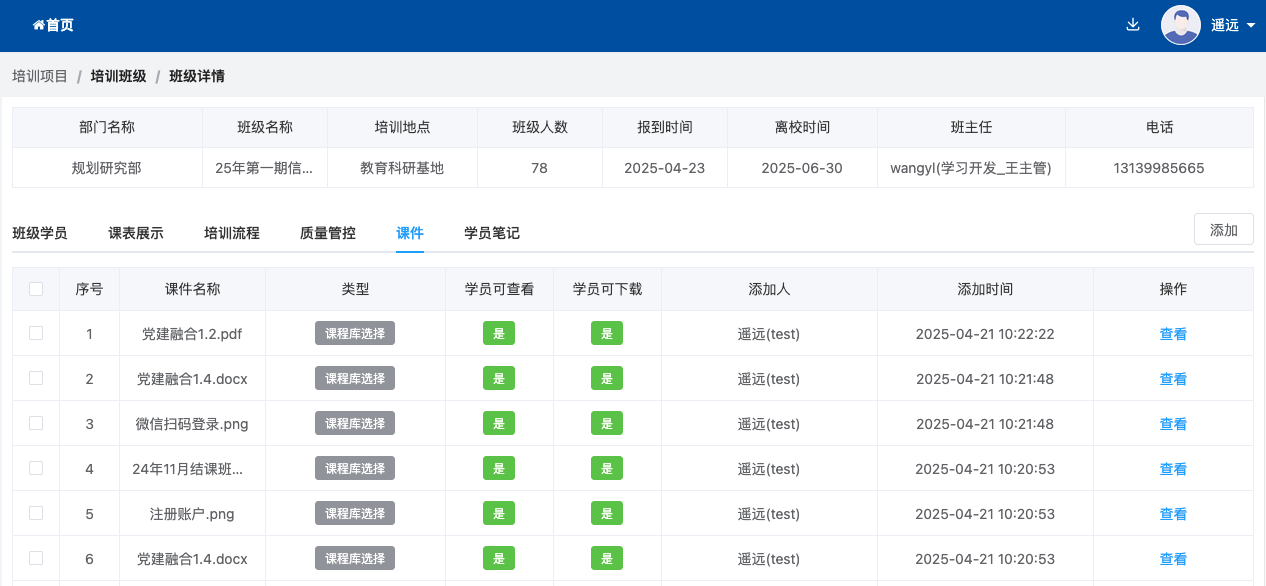Click phone number 13139985665

1159,168
